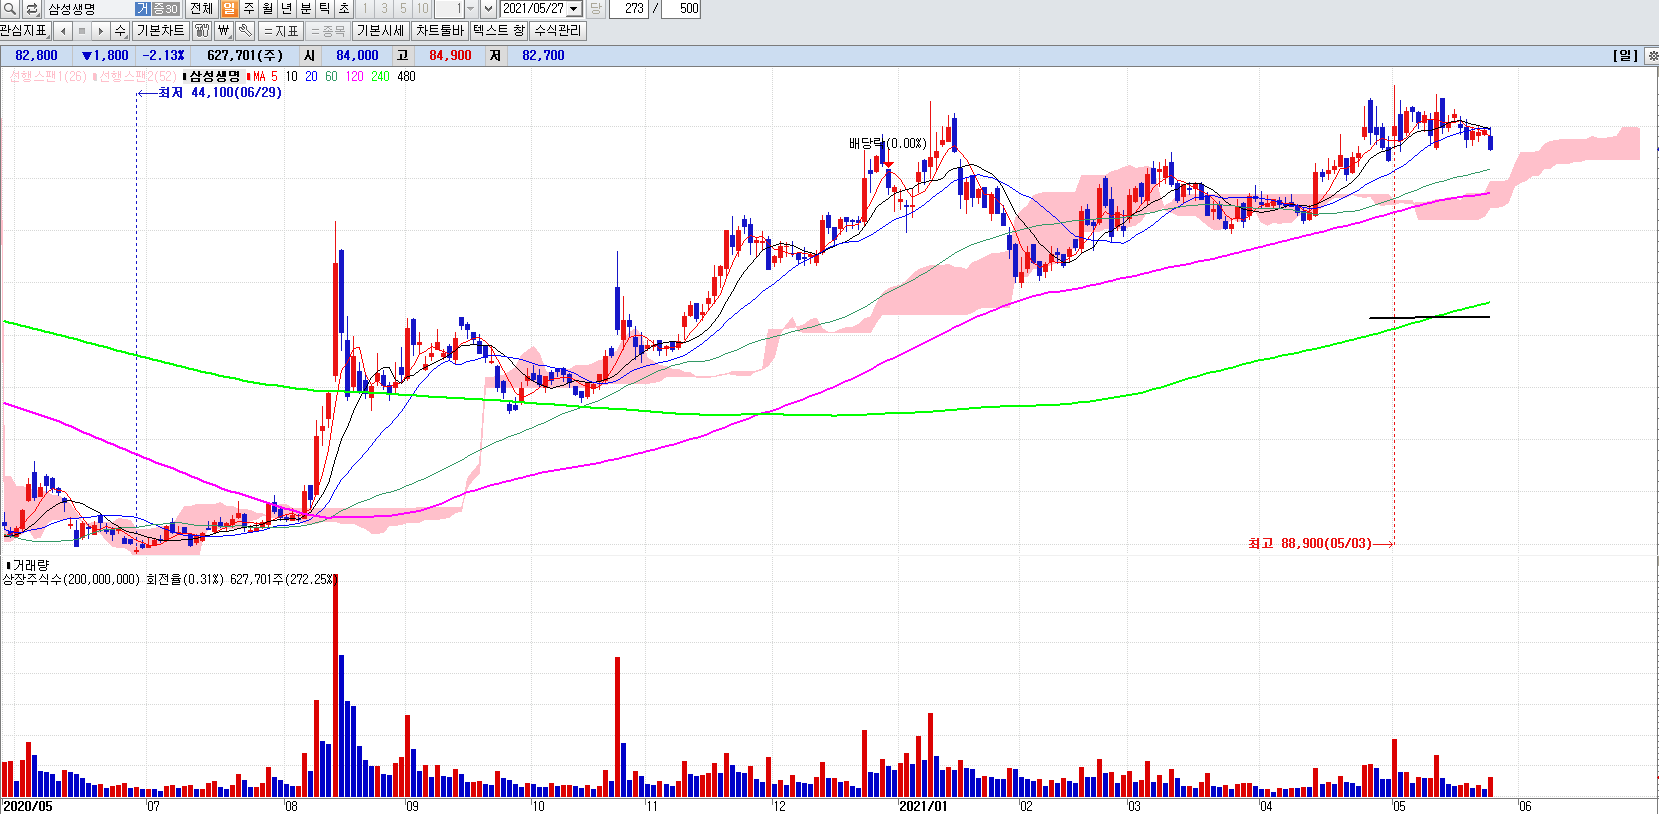Select 년 (yearly) period
This screenshot has height=814, width=1659.
click(x=287, y=9)
